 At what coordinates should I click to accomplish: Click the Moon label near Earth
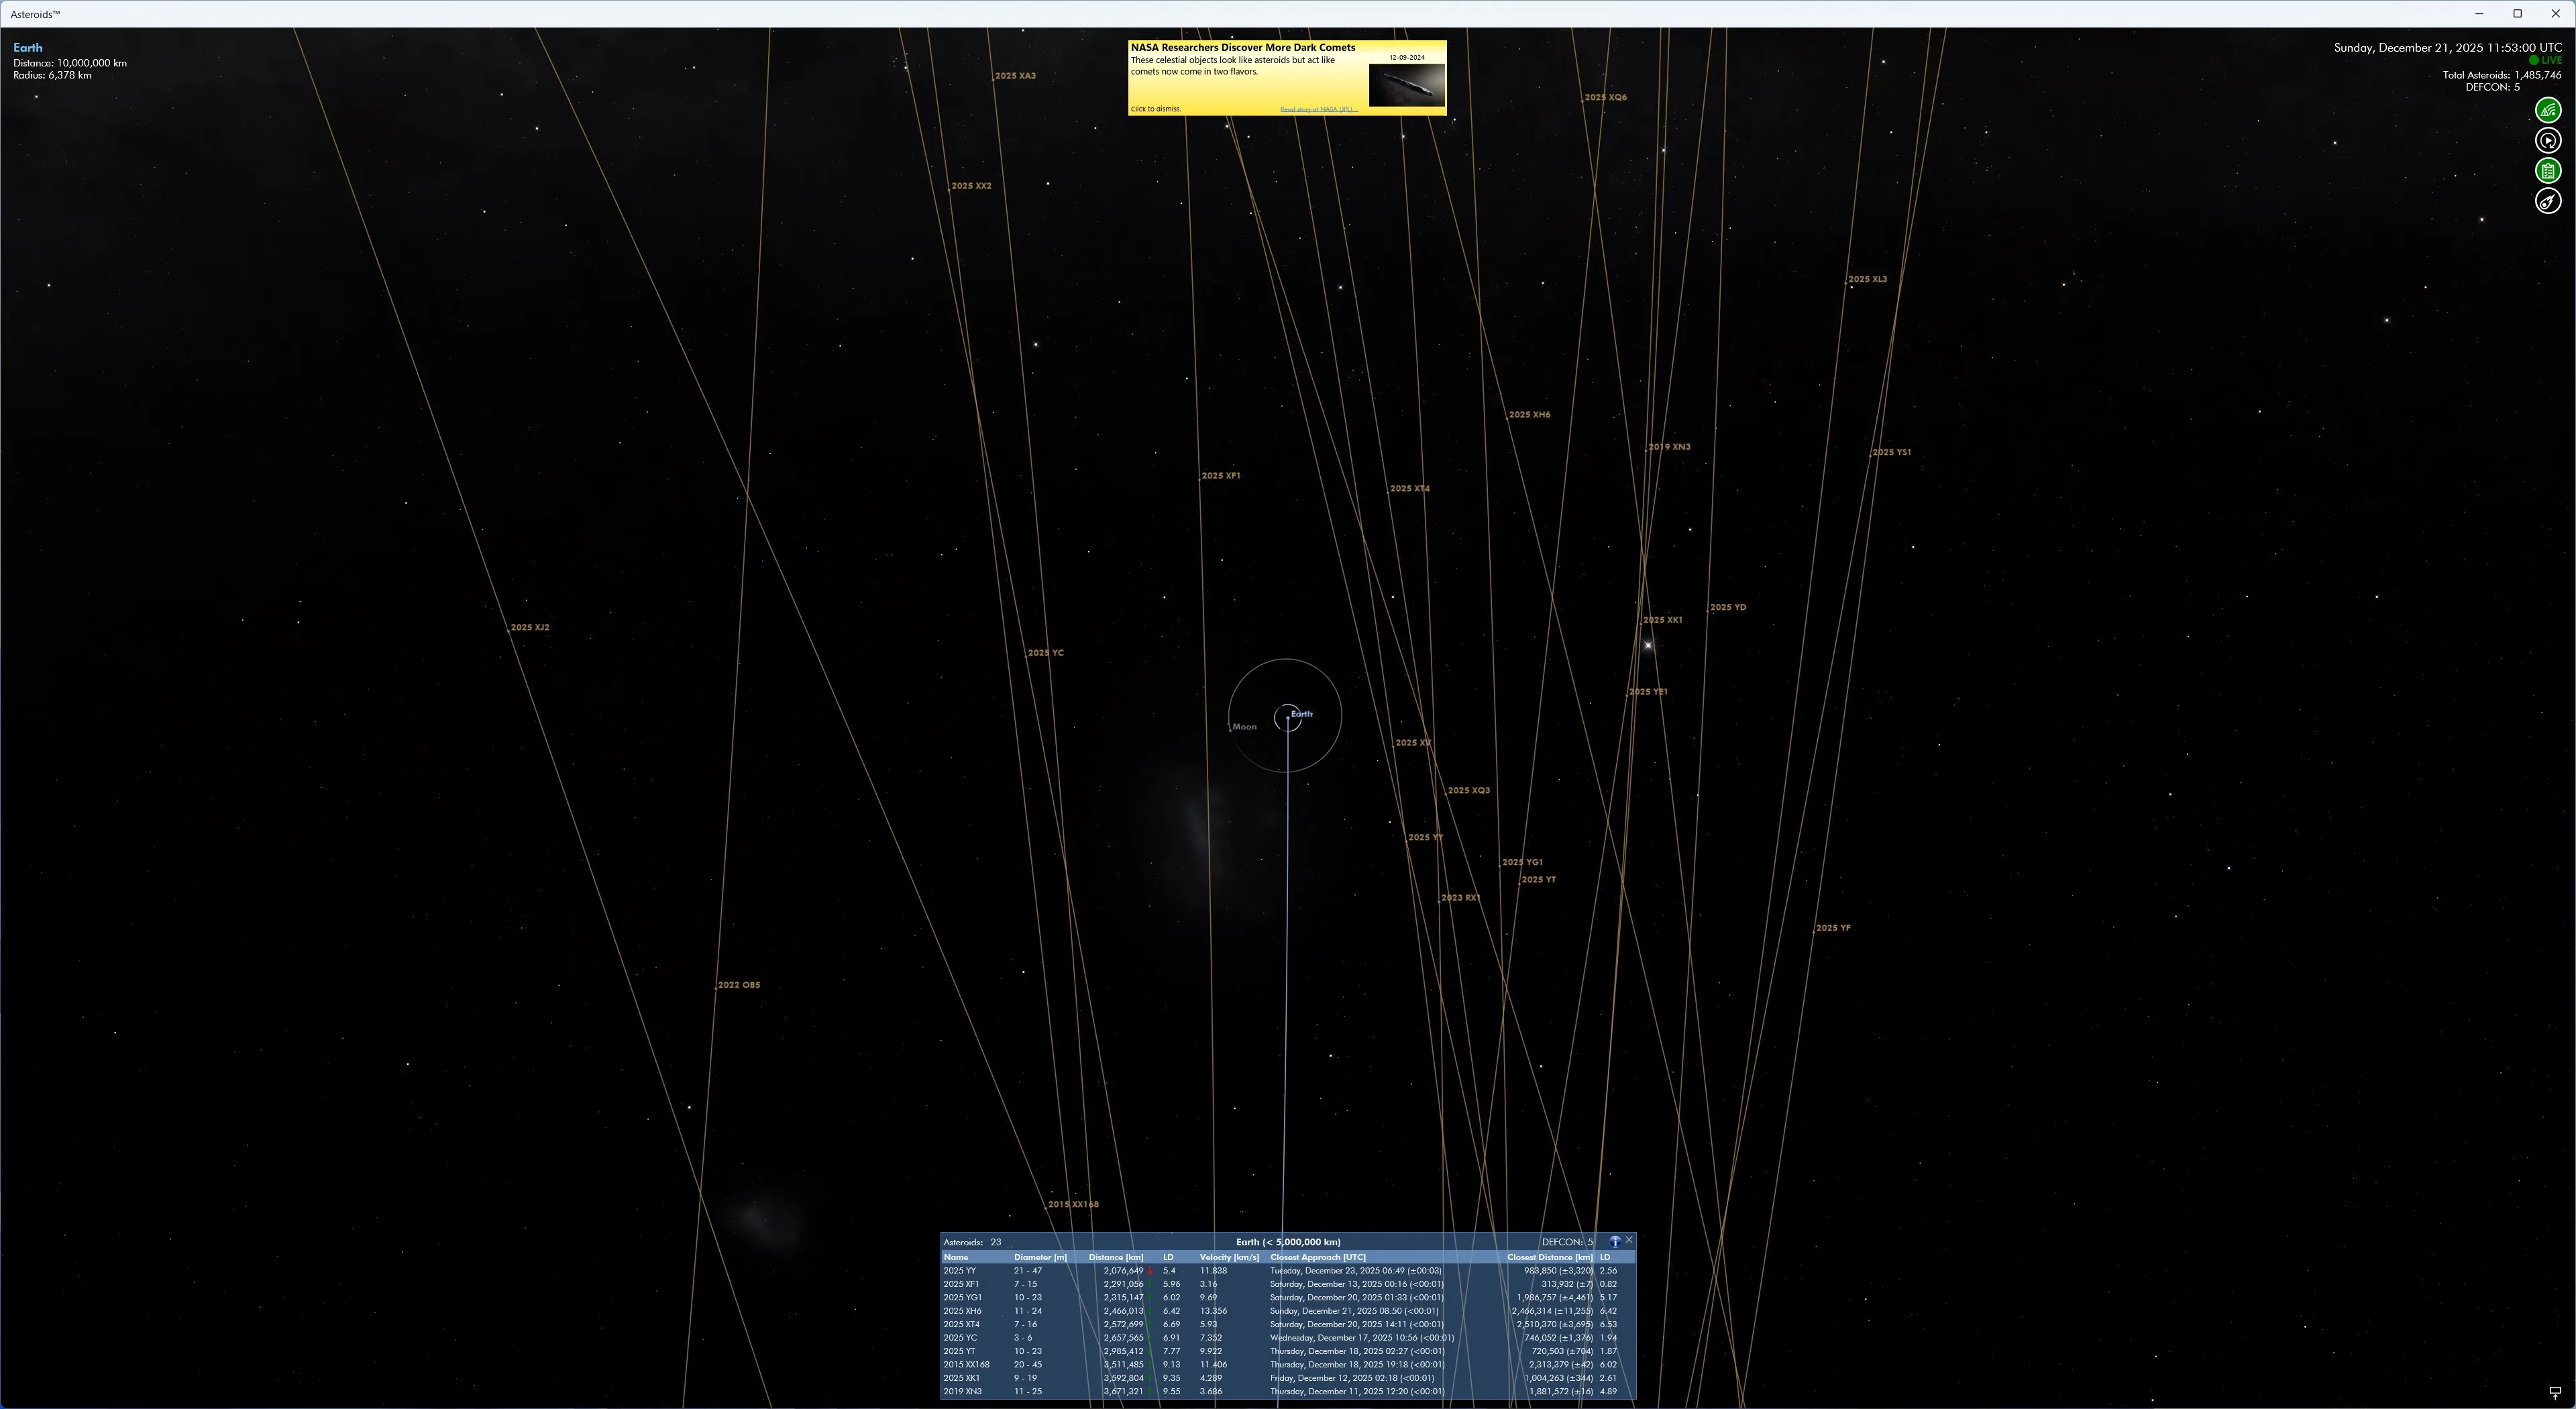(x=1244, y=727)
